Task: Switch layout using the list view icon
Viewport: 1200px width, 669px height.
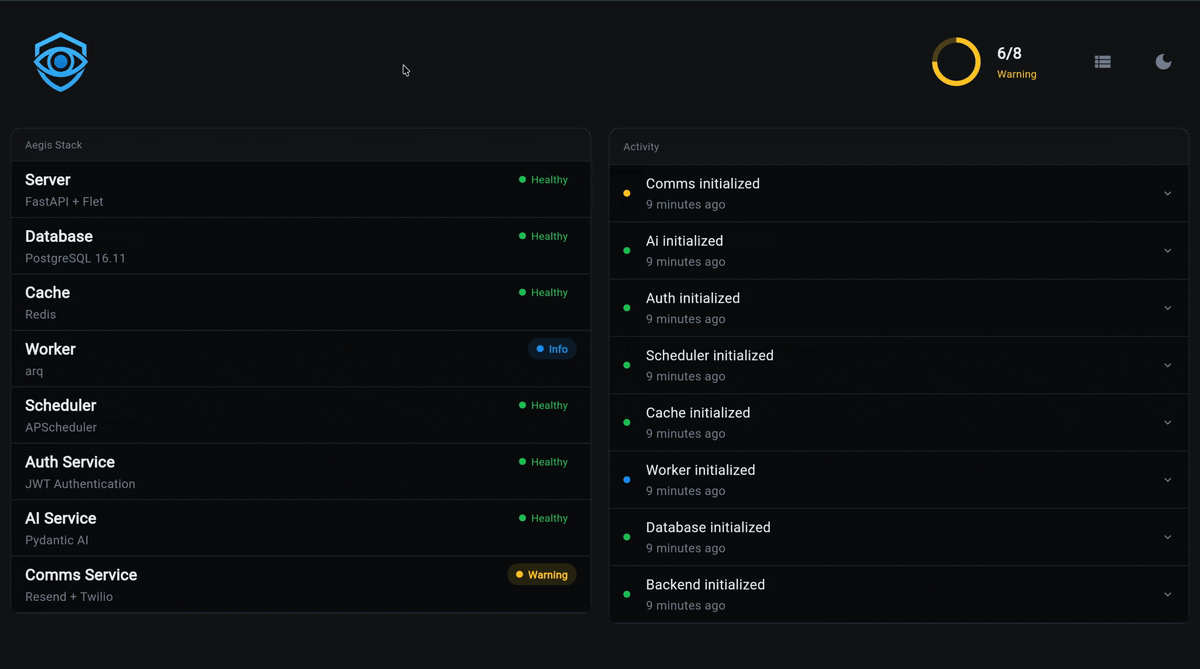Action: click(x=1102, y=62)
